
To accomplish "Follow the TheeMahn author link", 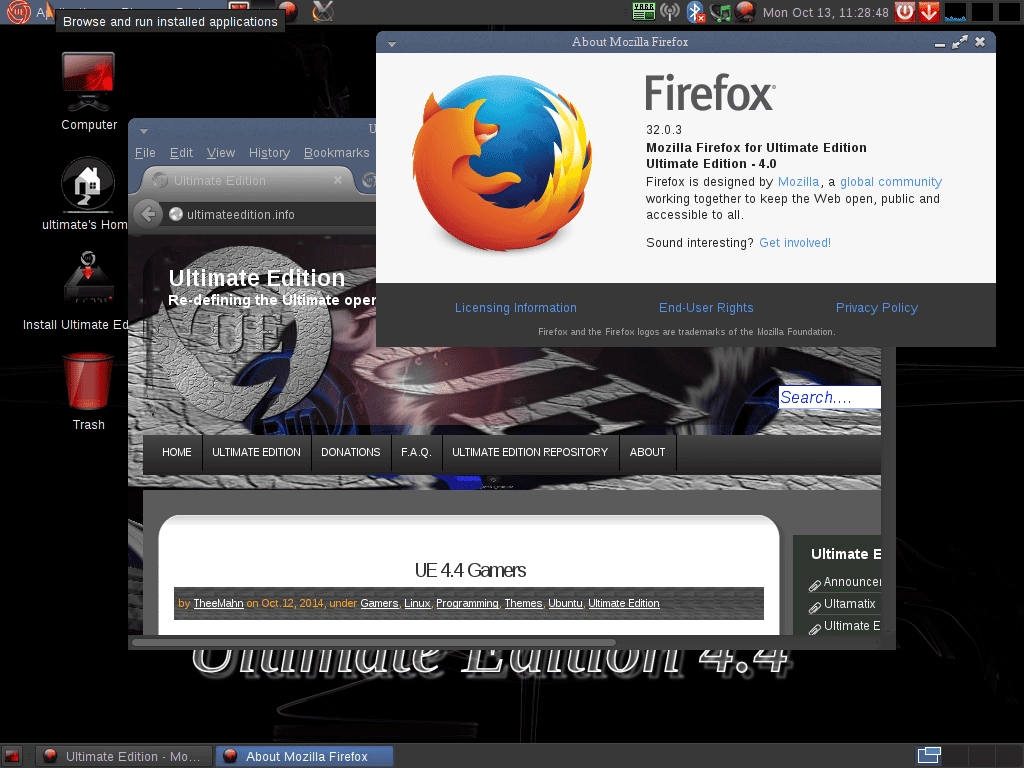I will point(218,603).
